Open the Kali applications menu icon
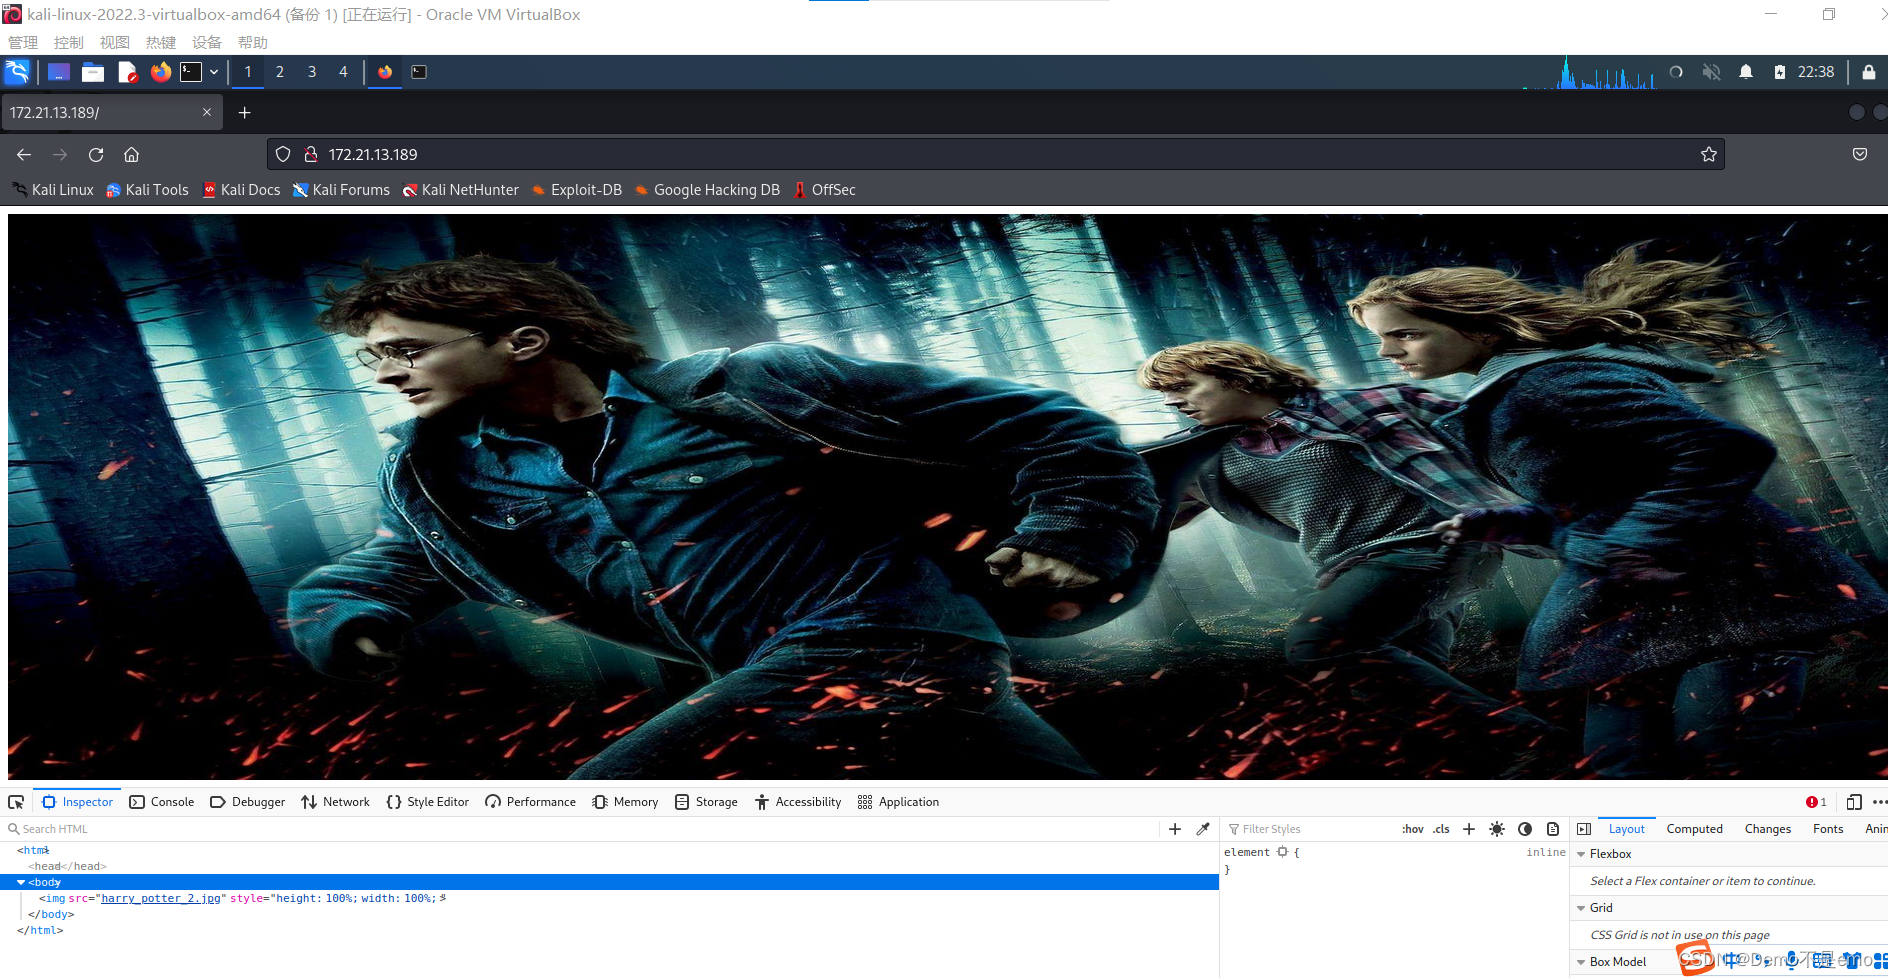 (x=17, y=72)
